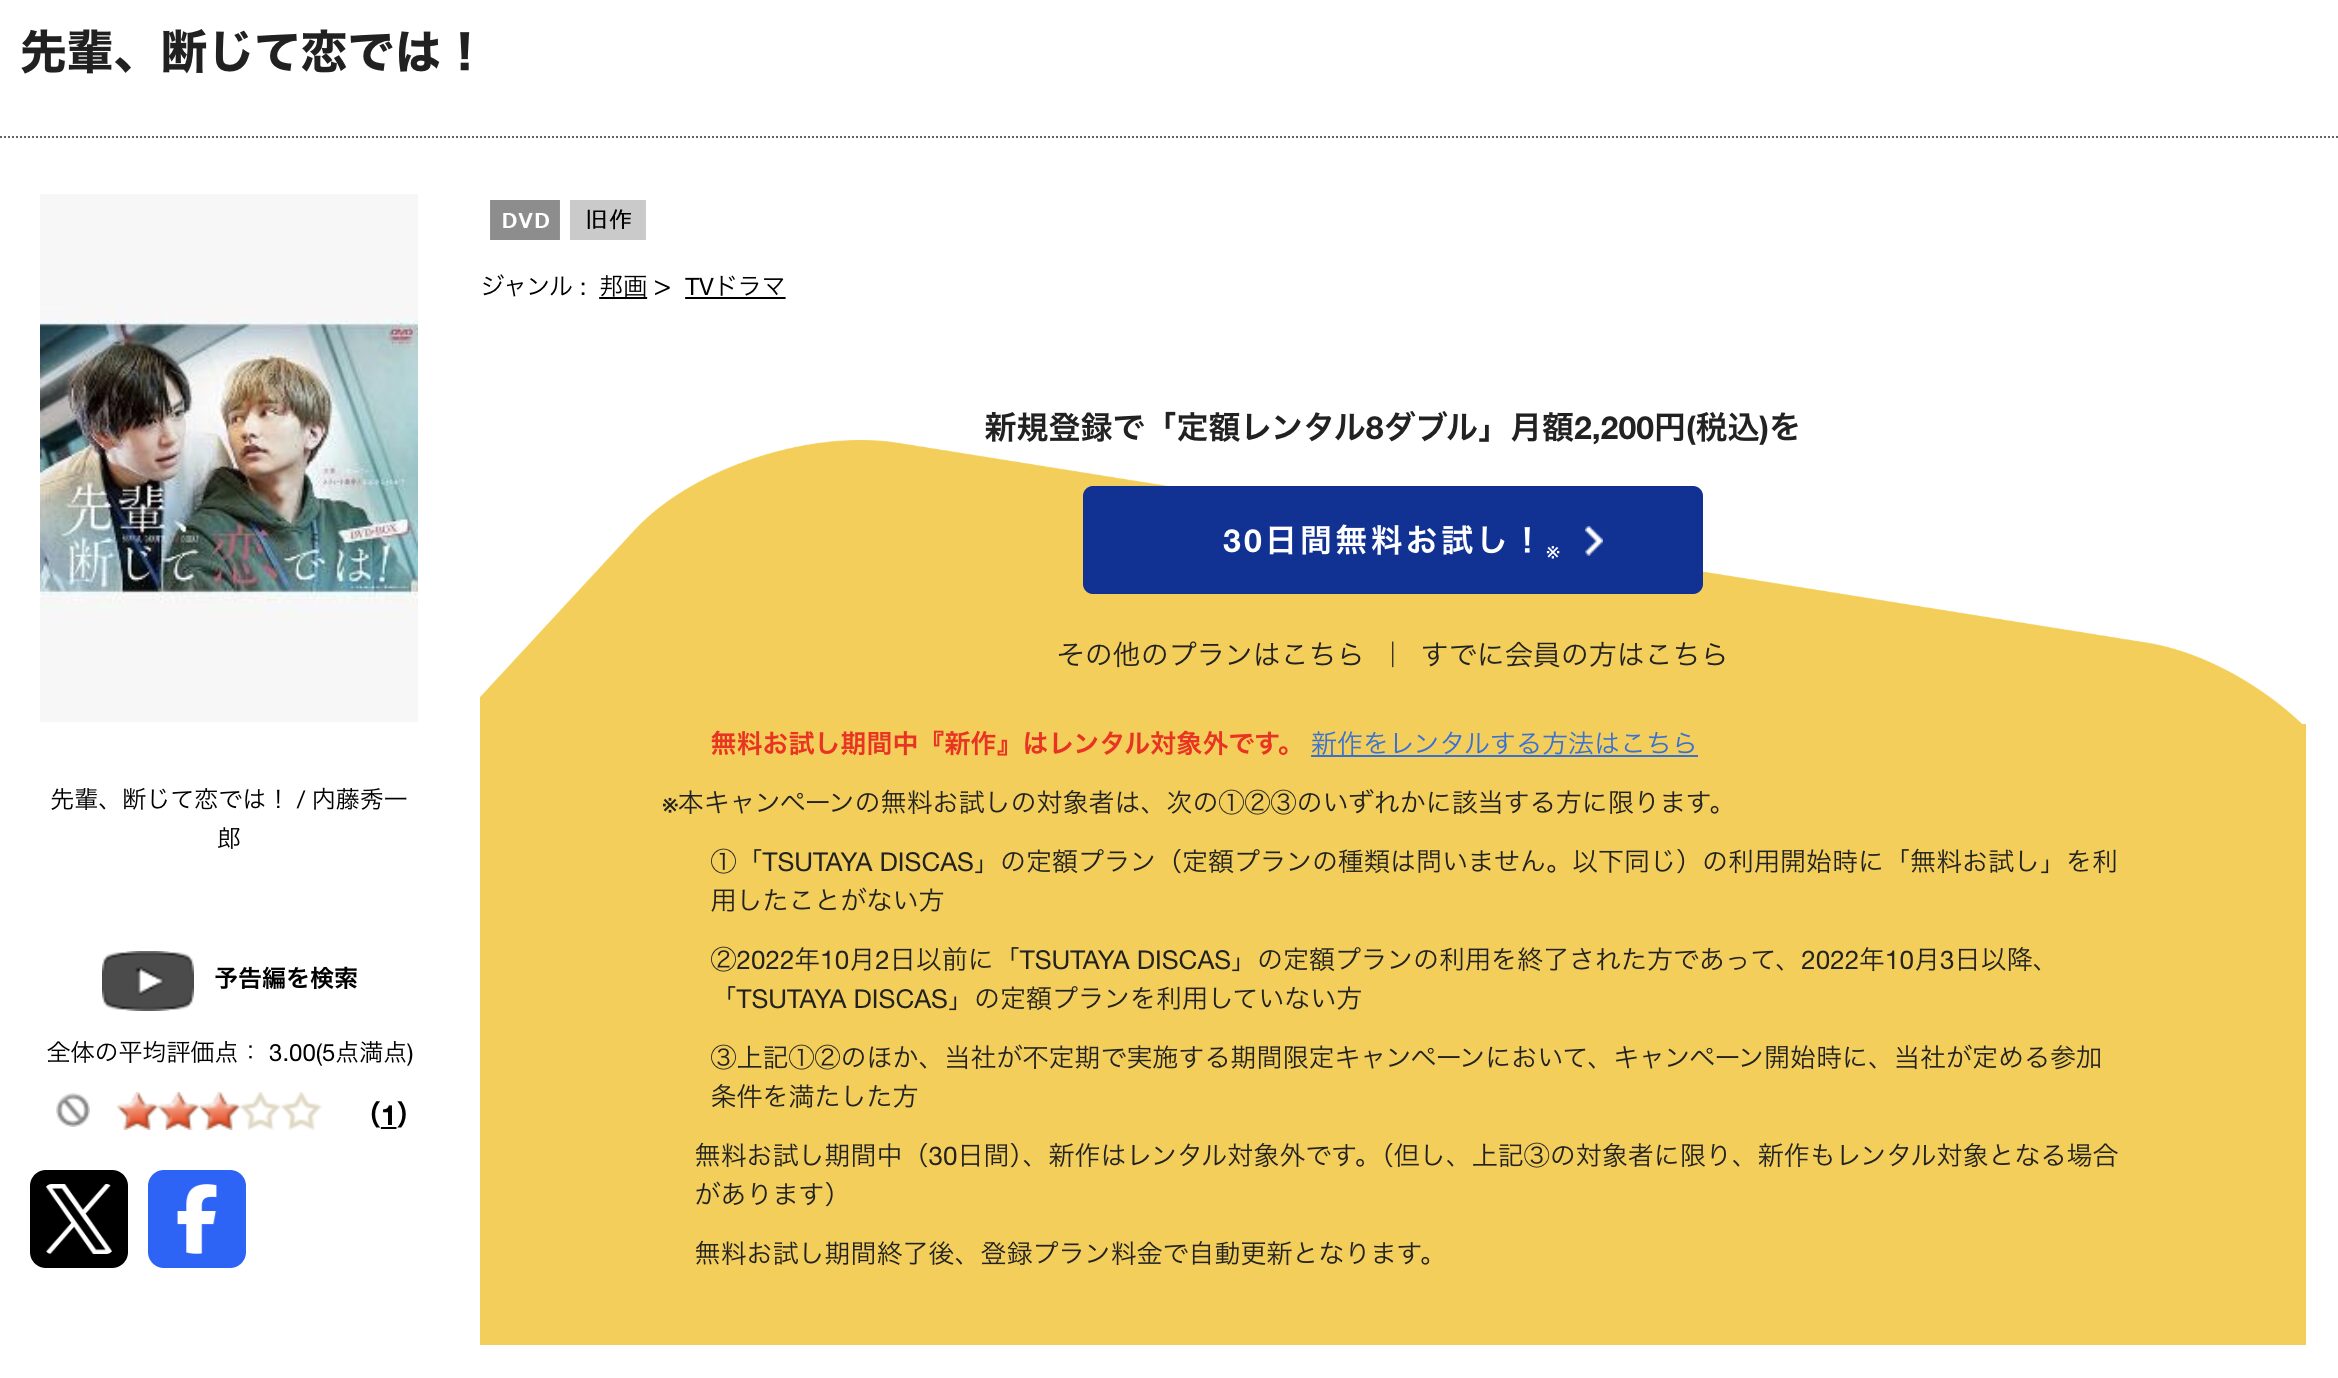Open その他のプランはこちら link
2338x1378 pixels.
tap(1210, 654)
